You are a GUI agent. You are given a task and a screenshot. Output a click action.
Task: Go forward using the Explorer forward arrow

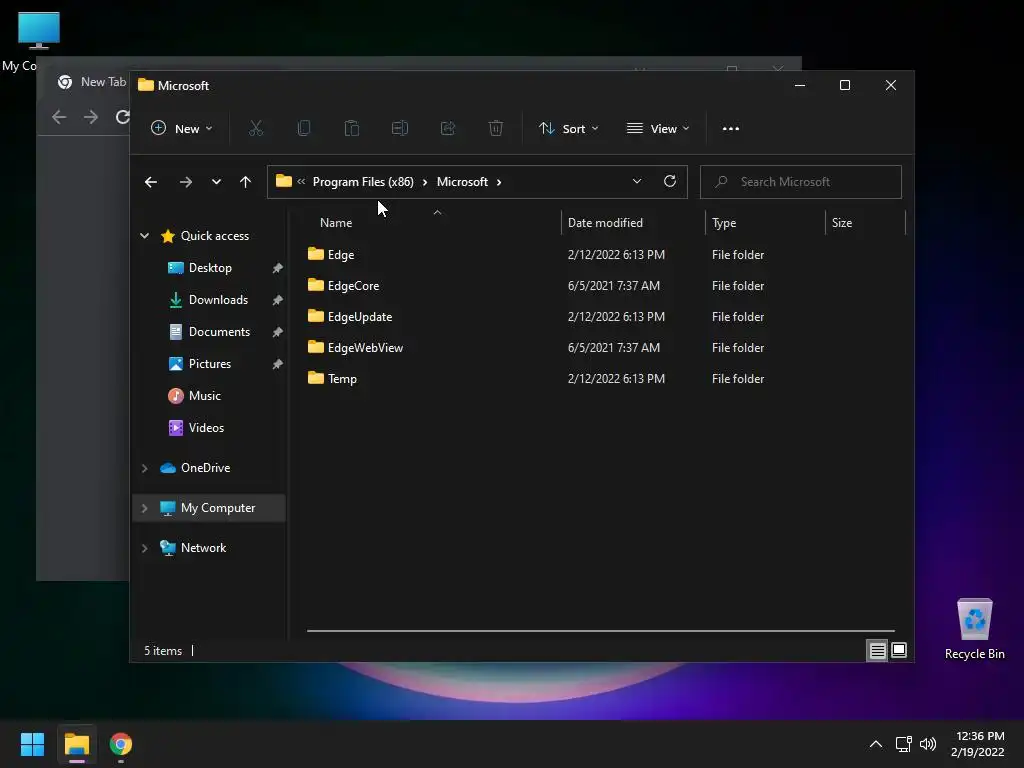186,182
